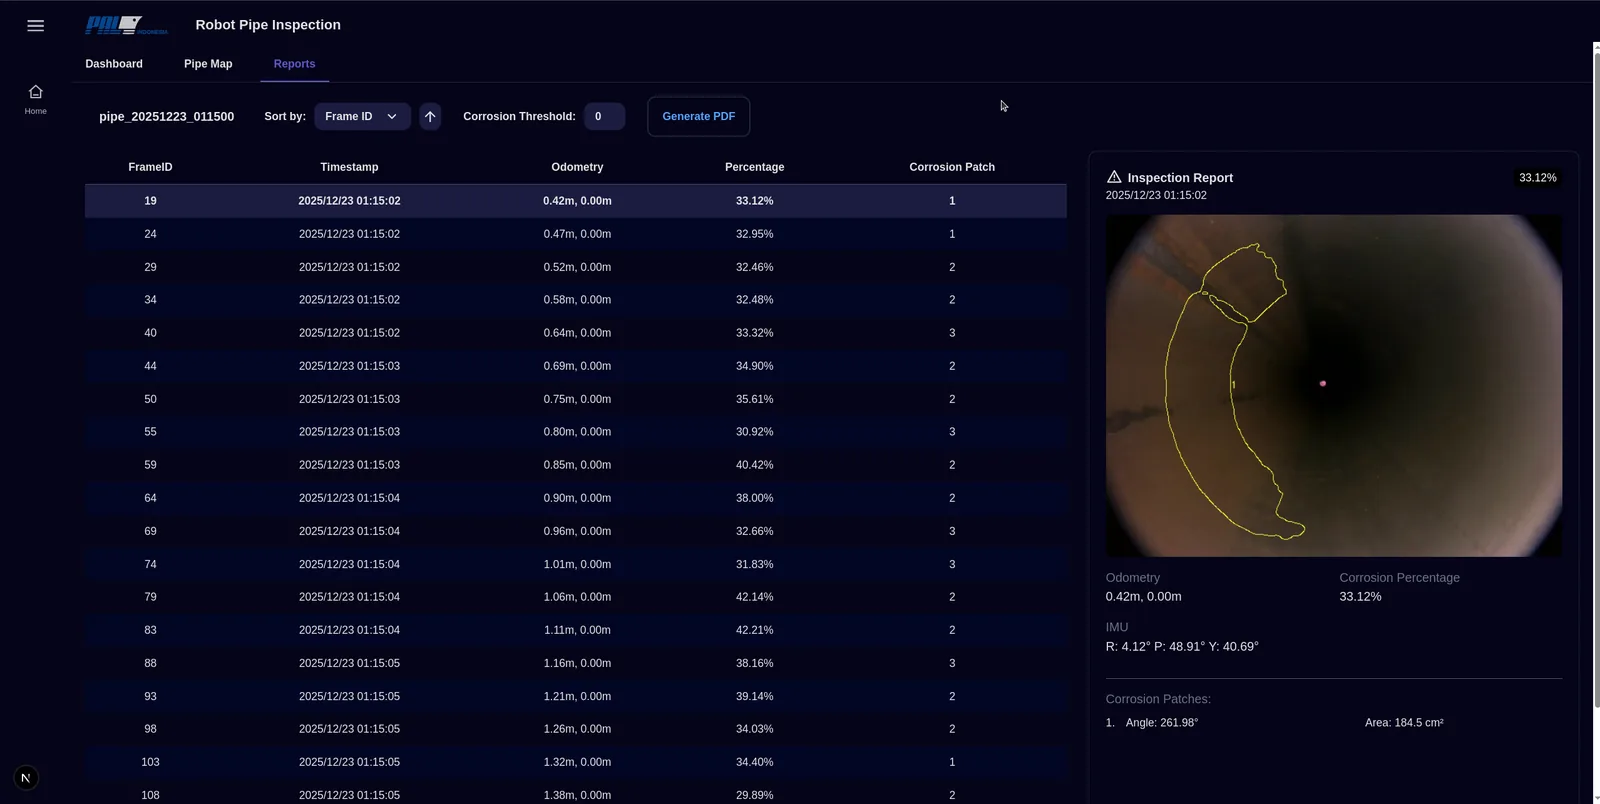Click the pipe inspection image
This screenshot has width=1600, height=804.
tap(1333, 385)
